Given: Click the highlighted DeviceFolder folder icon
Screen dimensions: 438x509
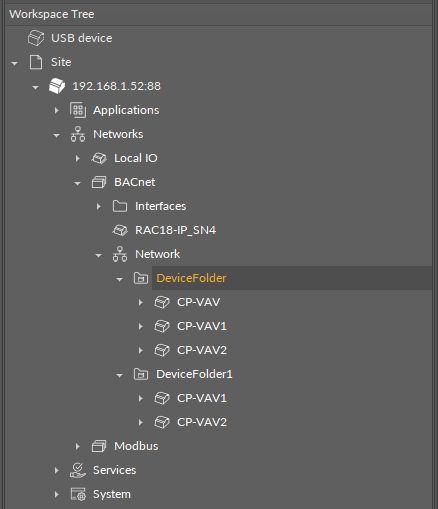Looking at the screenshot, I should pos(141,278).
